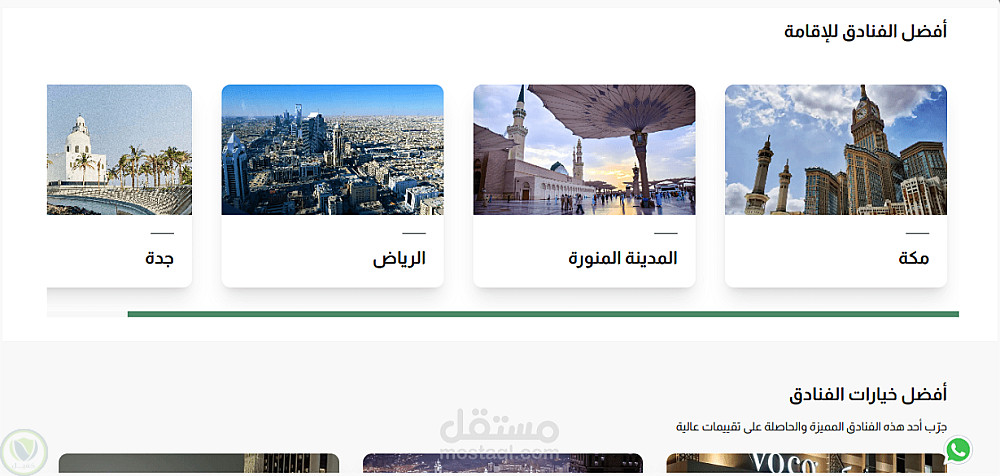Click the unfilled left end of carousel track
Viewport: 1000px width, 476px height.
87,314
